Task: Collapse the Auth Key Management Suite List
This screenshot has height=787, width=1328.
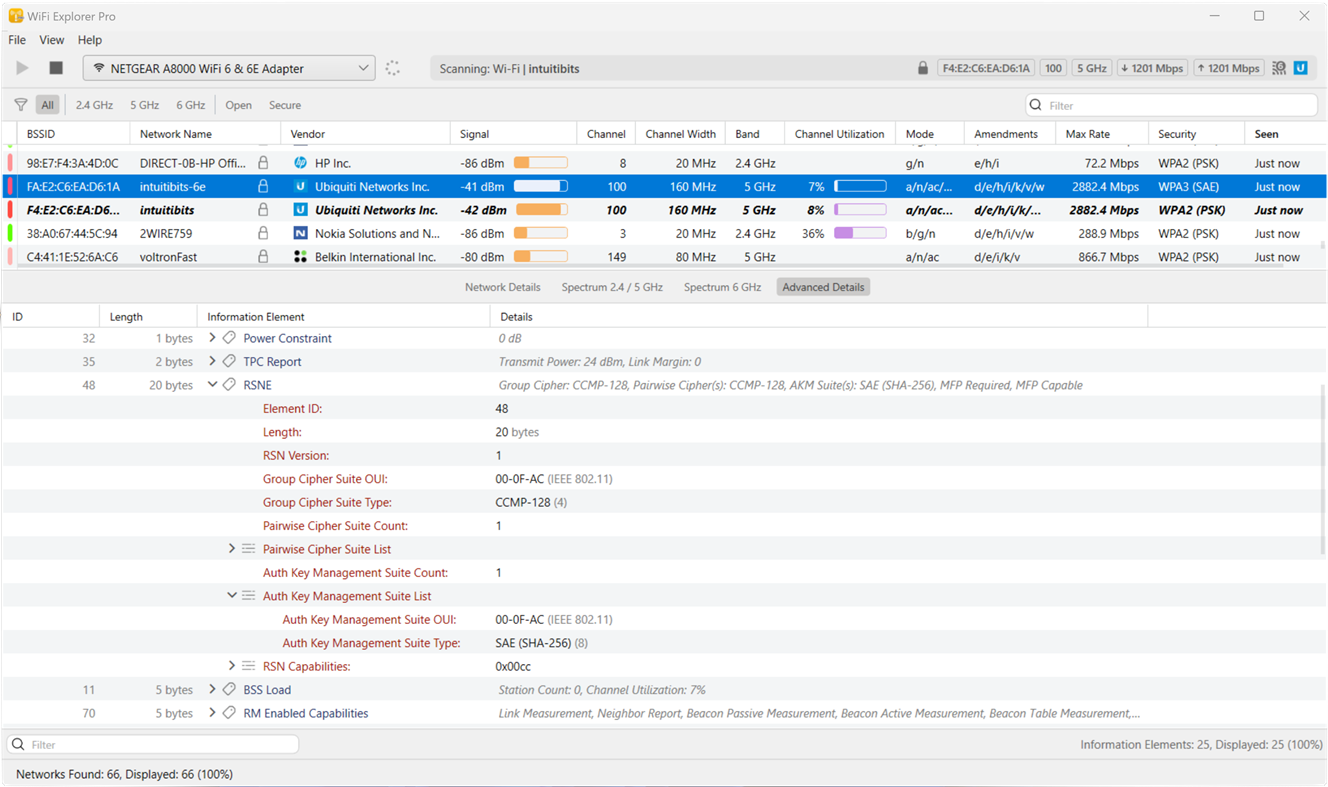Action: pos(231,595)
